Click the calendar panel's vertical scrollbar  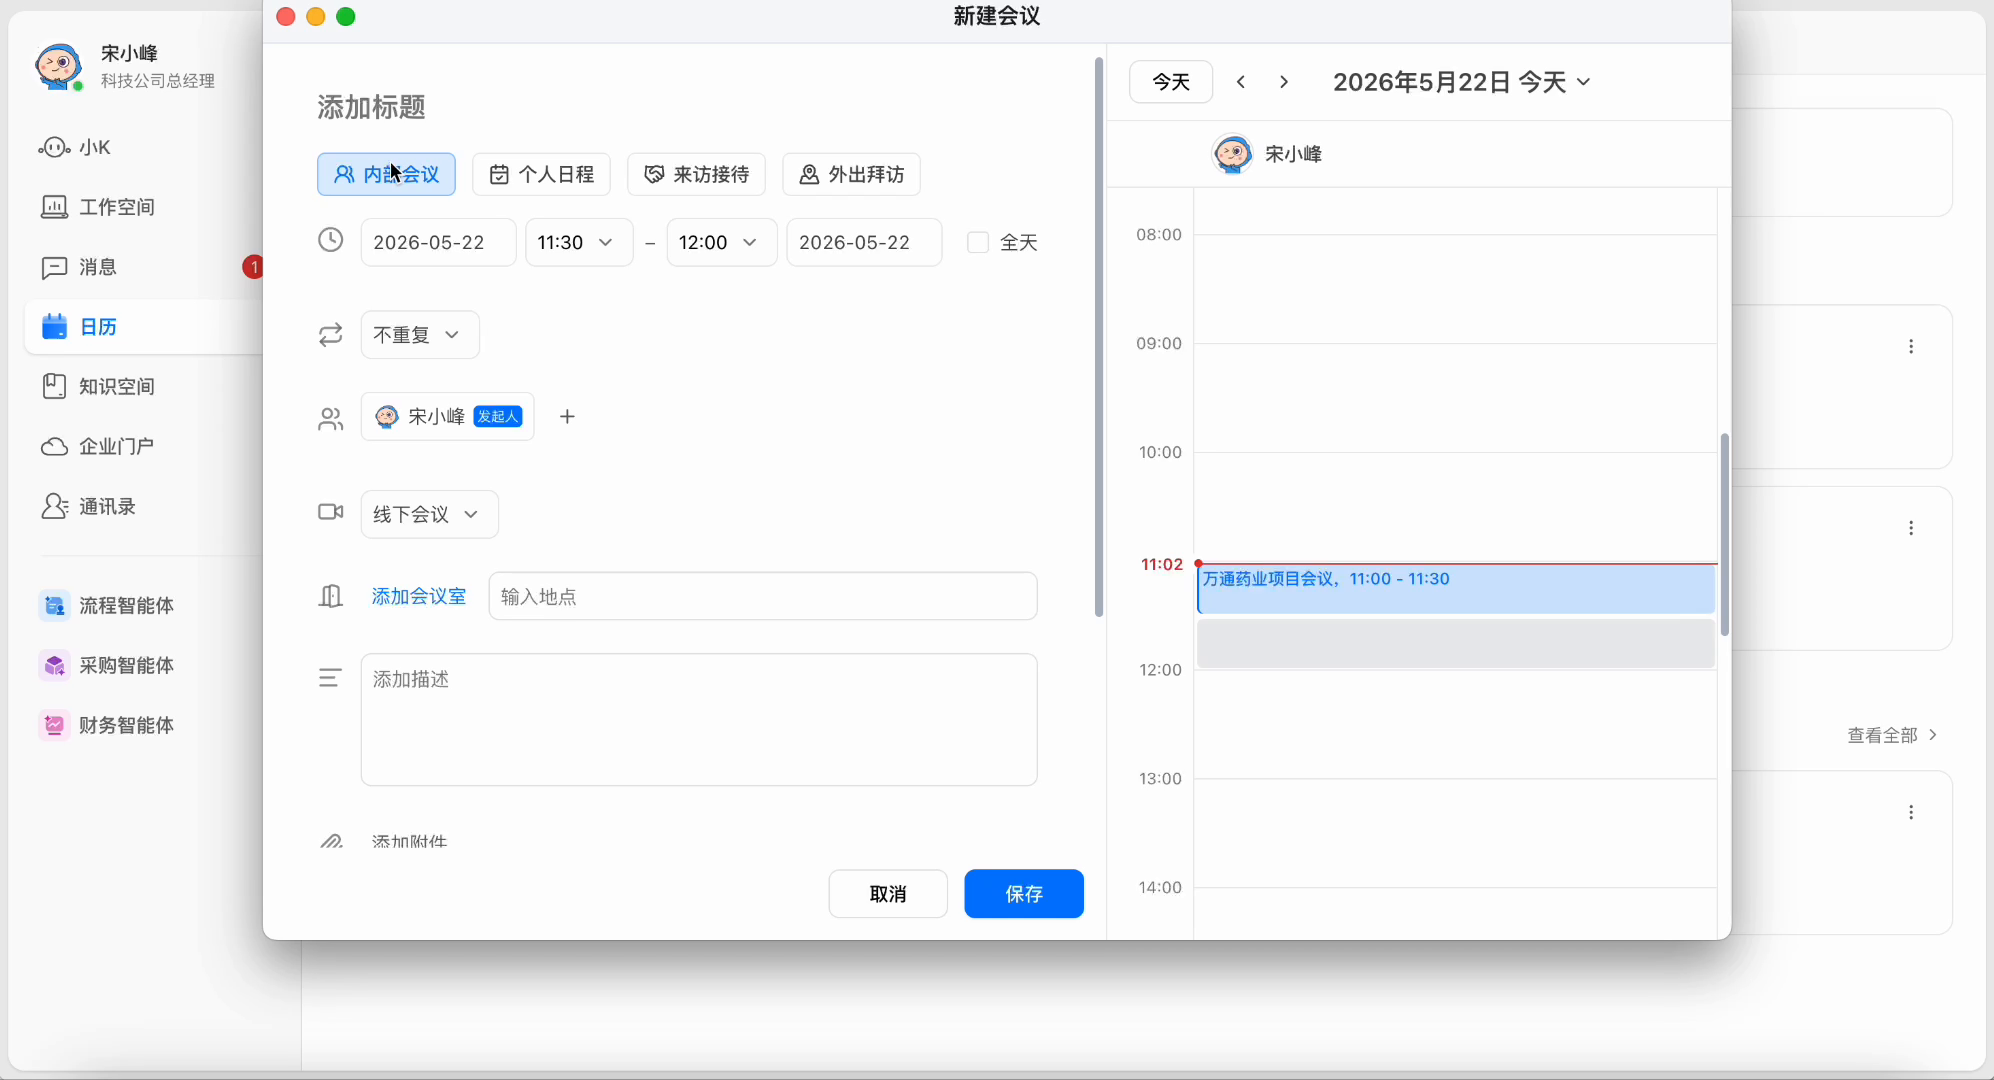tap(1724, 535)
